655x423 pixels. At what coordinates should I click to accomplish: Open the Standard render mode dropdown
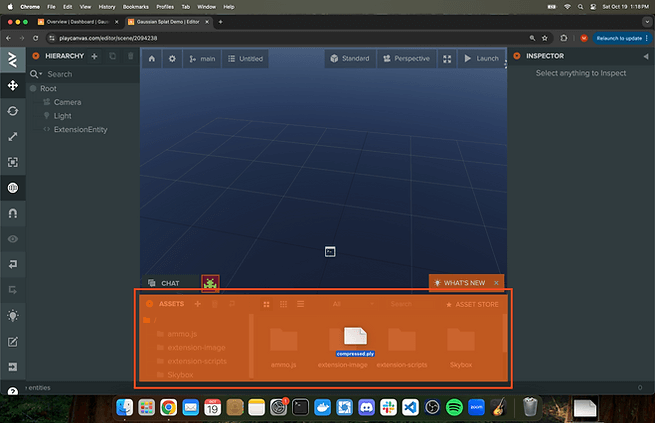tap(349, 59)
